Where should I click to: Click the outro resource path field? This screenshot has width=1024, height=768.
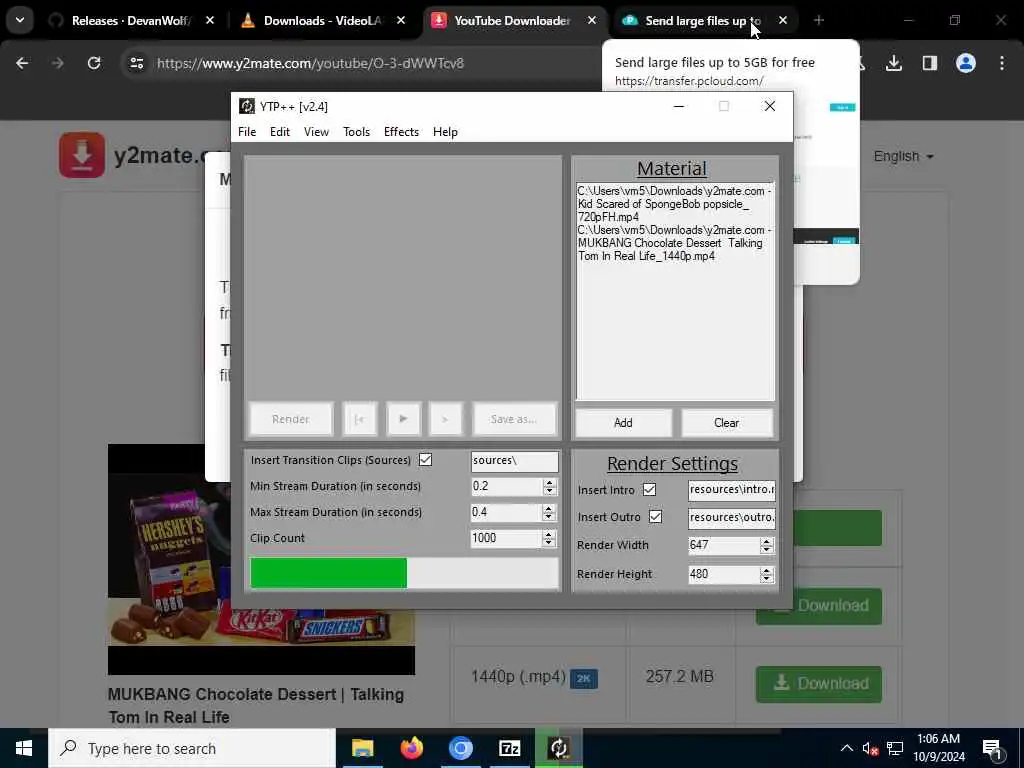(731, 517)
